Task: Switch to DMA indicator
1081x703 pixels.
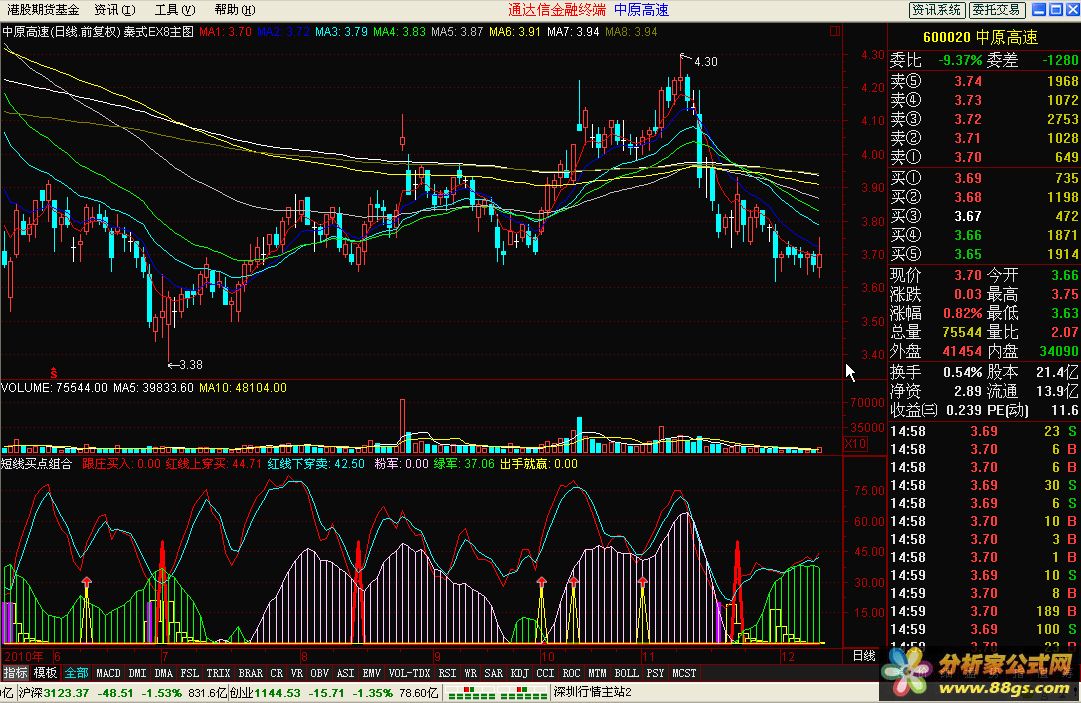Action: [x=163, y=673]
